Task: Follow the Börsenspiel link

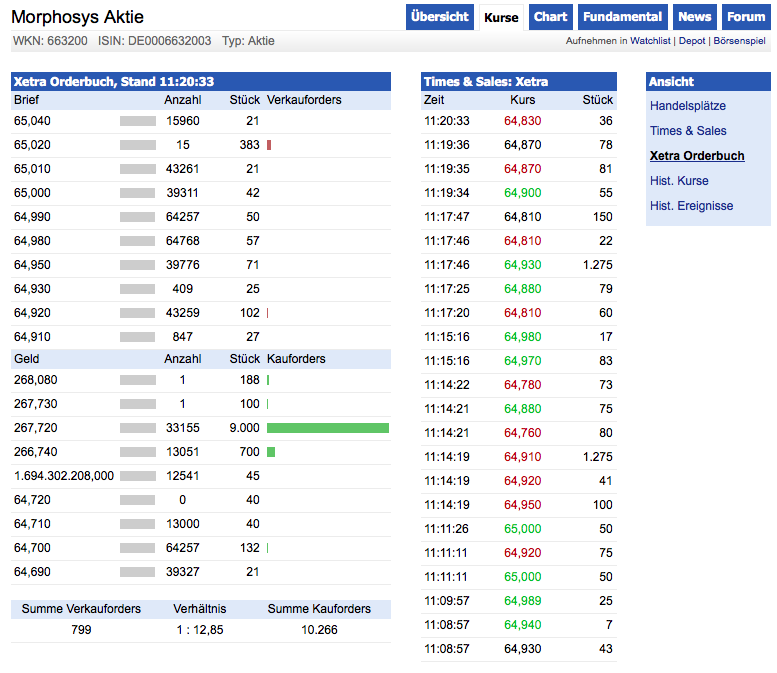Action: [x=739, y=41]
